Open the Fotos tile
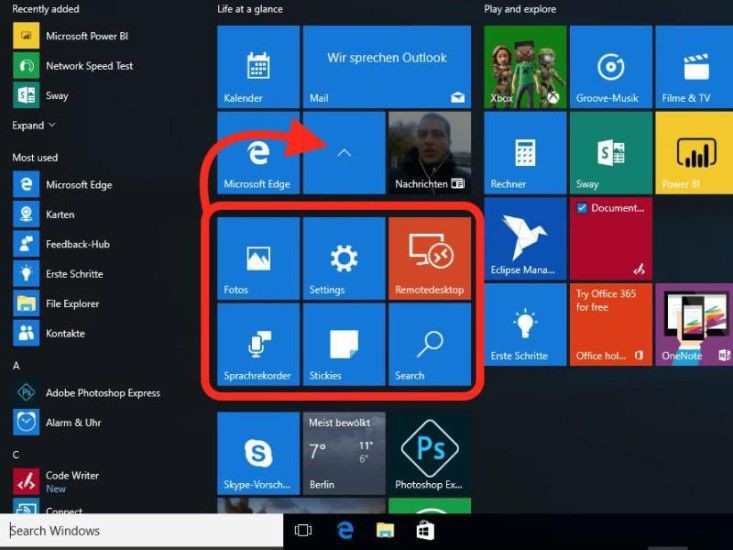 [x=258, y=258]
